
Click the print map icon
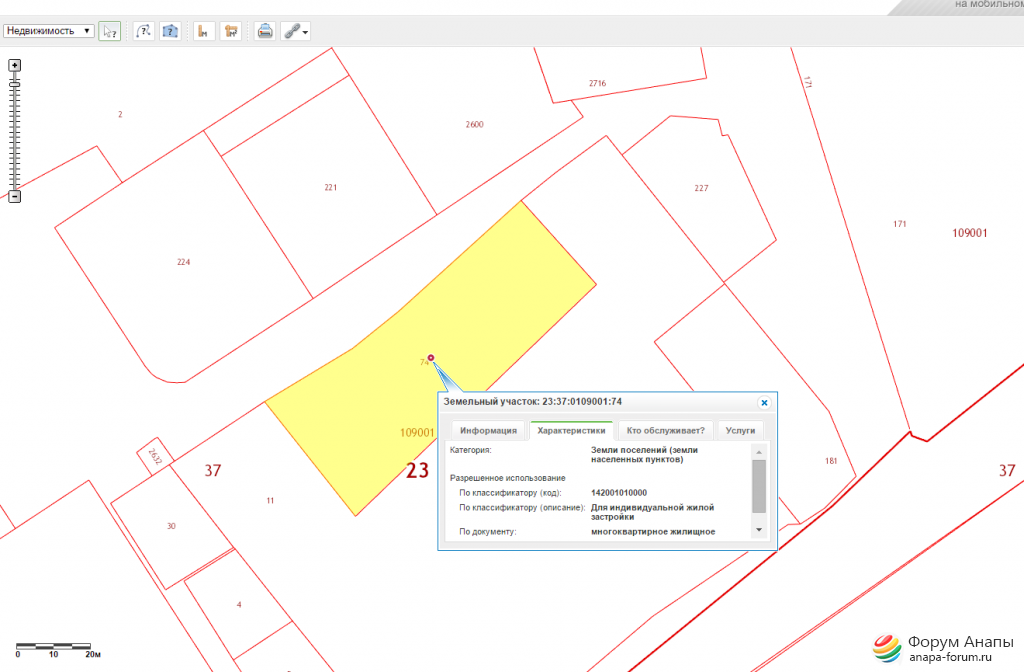[x=265, y=31]
